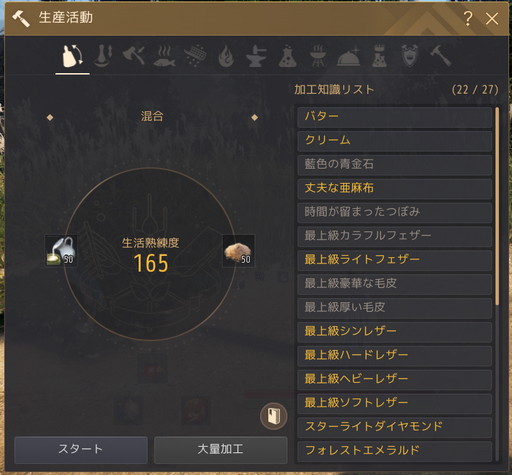
Task: Select the flask simple alchemy icon
Action: (287, 56)
